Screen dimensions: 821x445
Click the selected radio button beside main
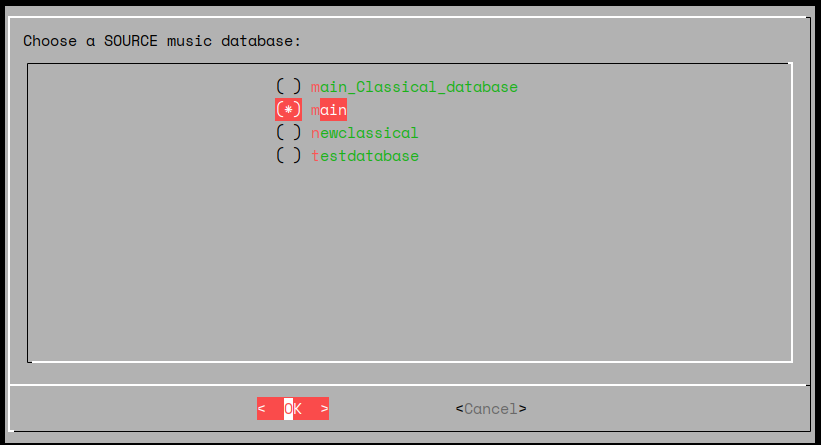click(x=288, y=110)
